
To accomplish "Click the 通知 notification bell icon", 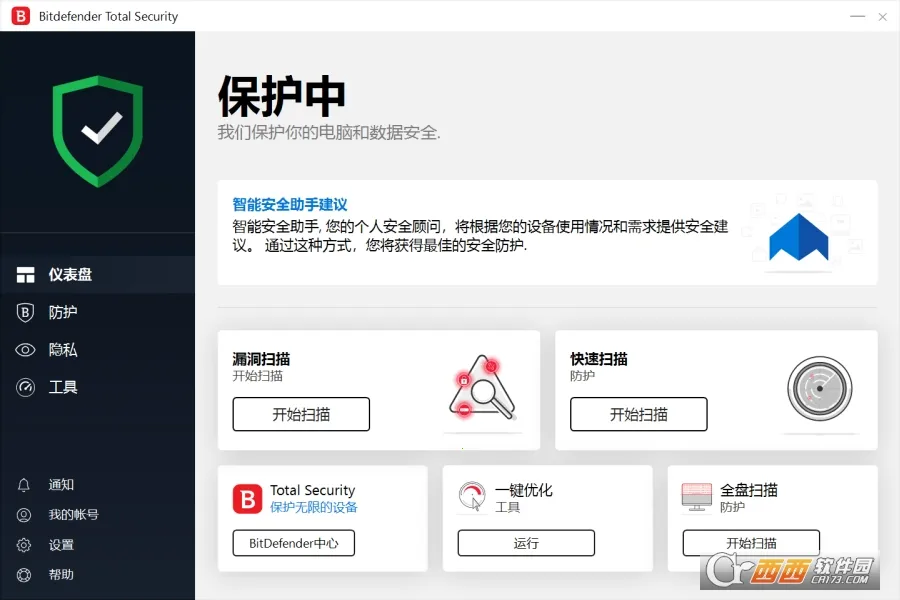I will point(24,484).
